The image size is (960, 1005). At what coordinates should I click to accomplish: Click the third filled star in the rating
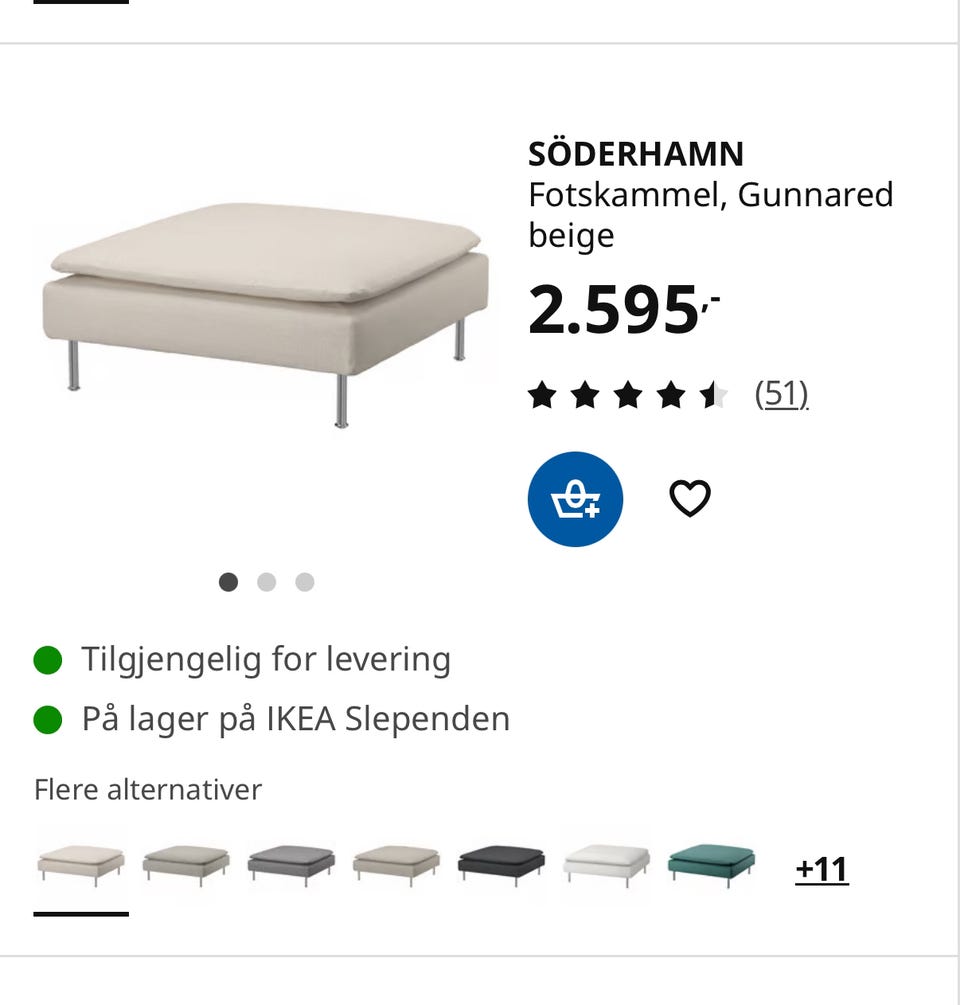coord(630,395)
